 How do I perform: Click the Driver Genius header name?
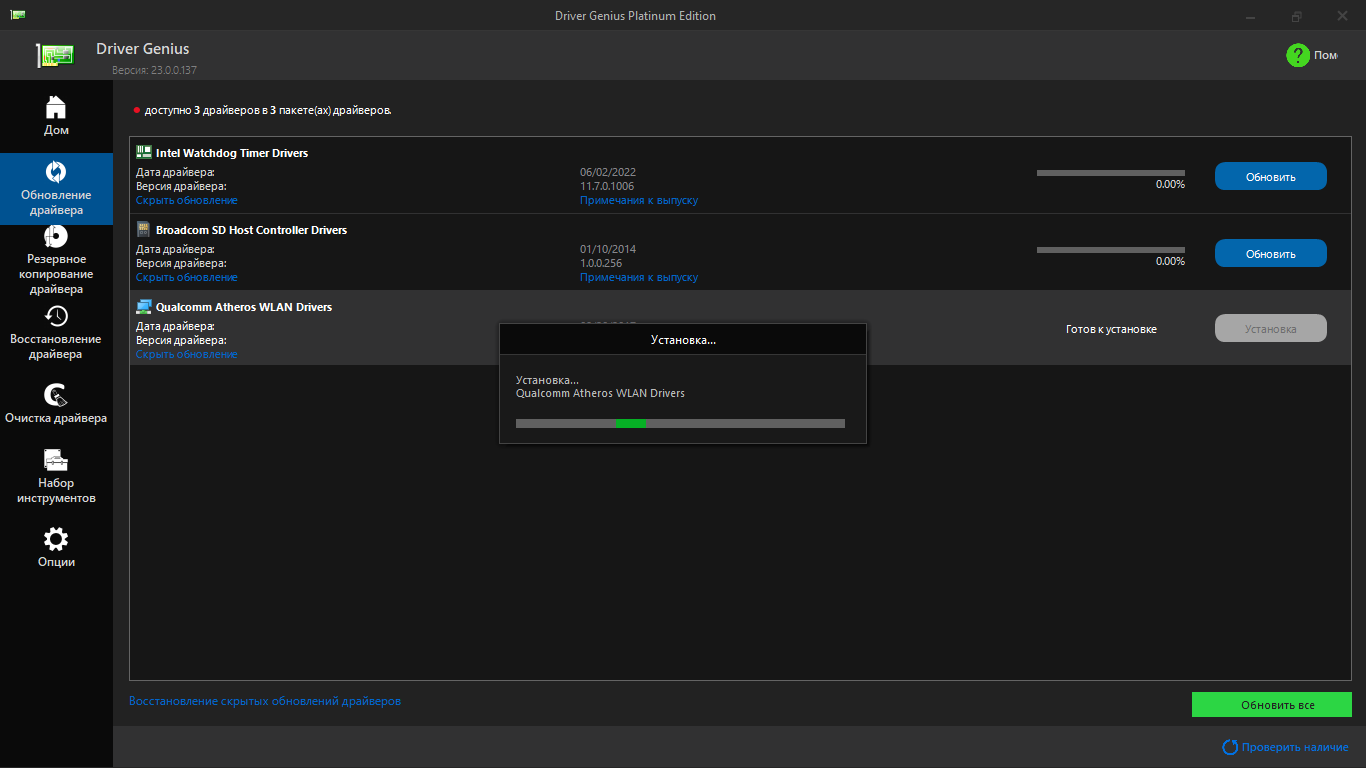[142, 49]
